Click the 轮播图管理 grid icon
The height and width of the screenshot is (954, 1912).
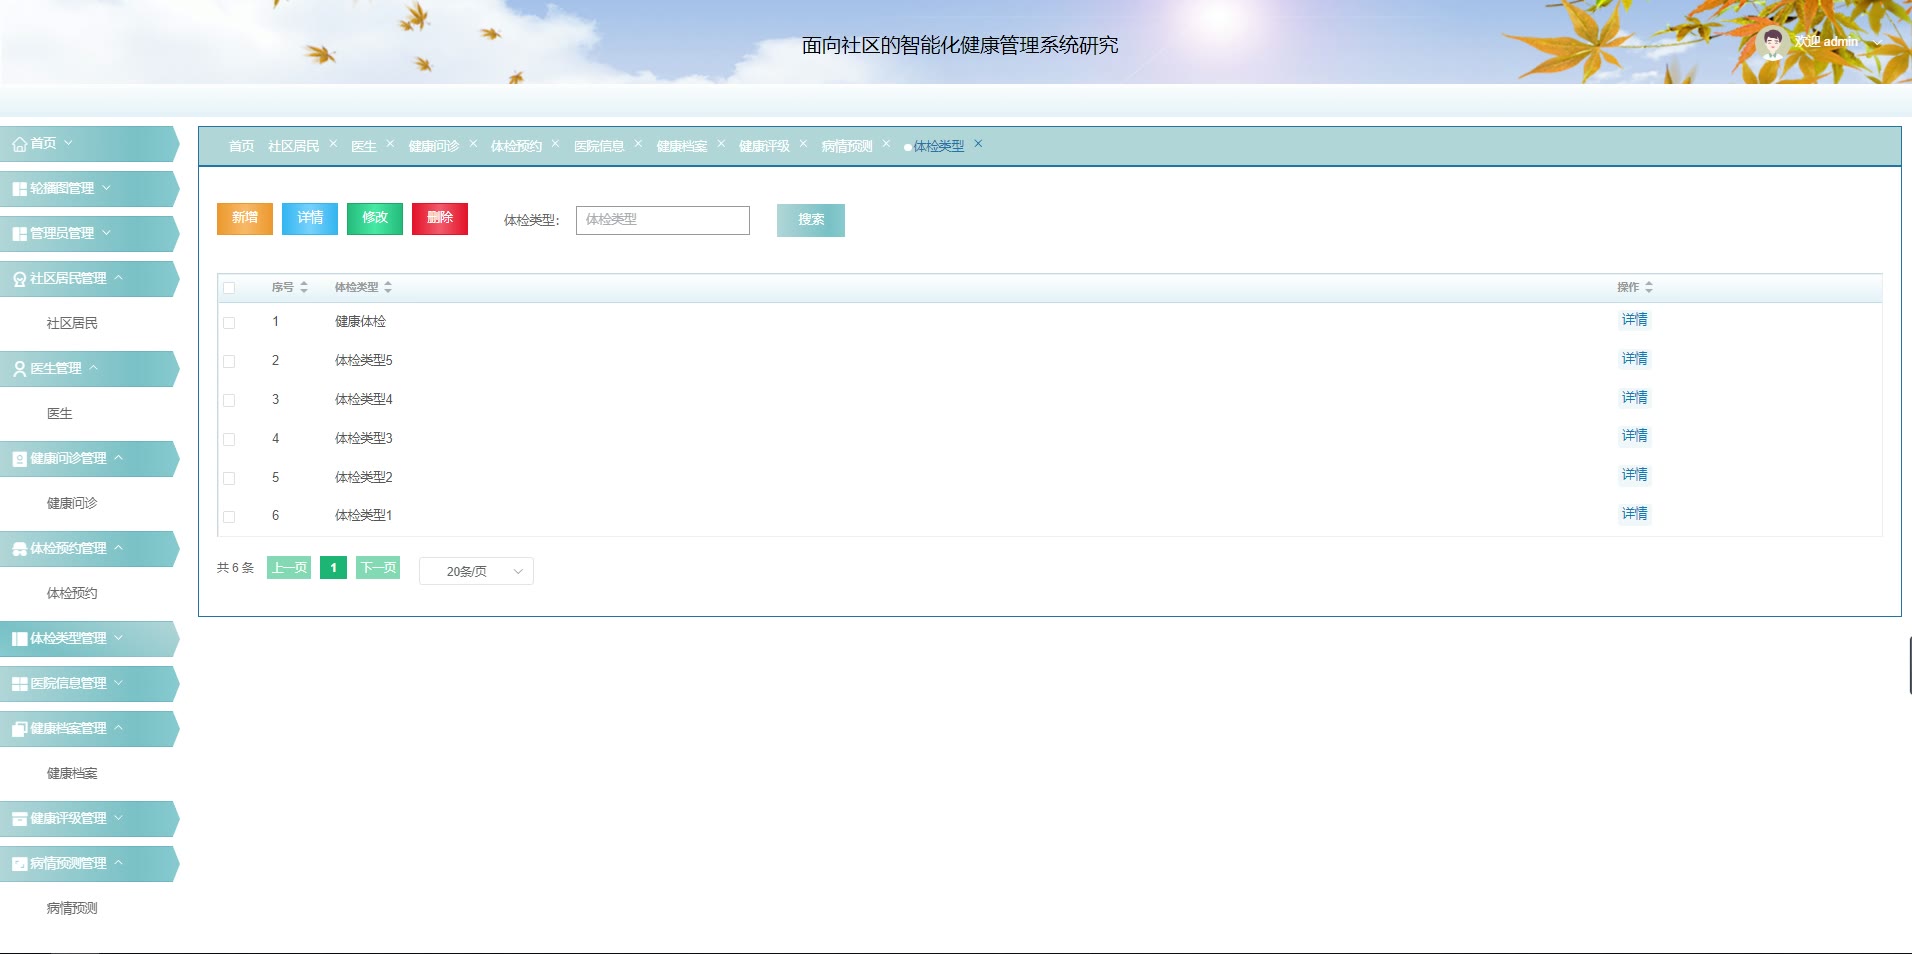(19, 189)
